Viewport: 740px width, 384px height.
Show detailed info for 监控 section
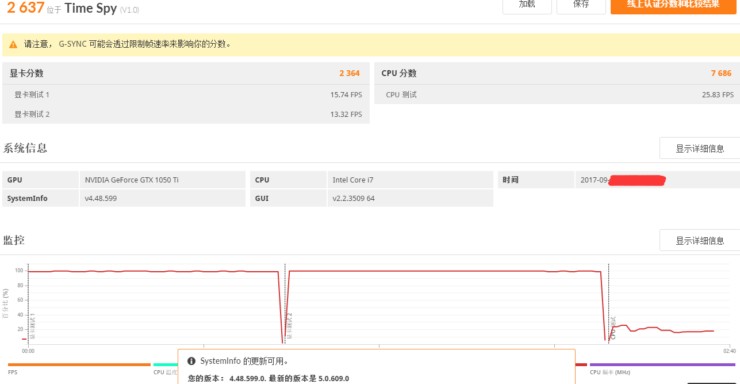pos(699,241)
